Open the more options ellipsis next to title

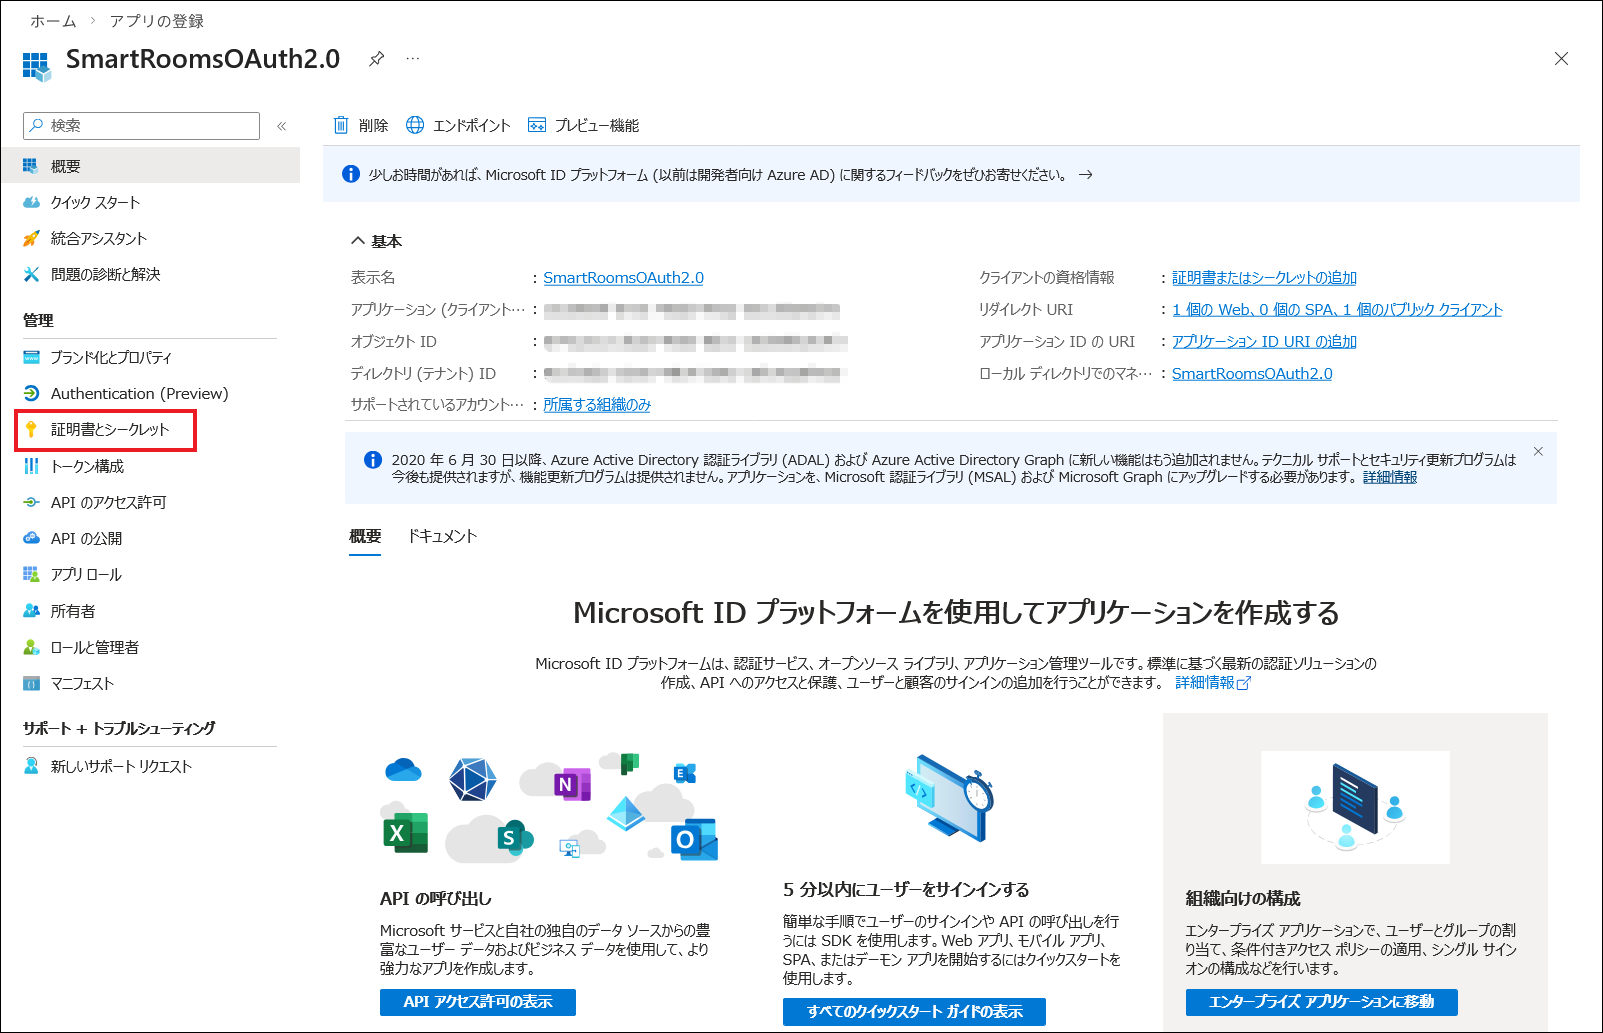[x=413, y=59]
